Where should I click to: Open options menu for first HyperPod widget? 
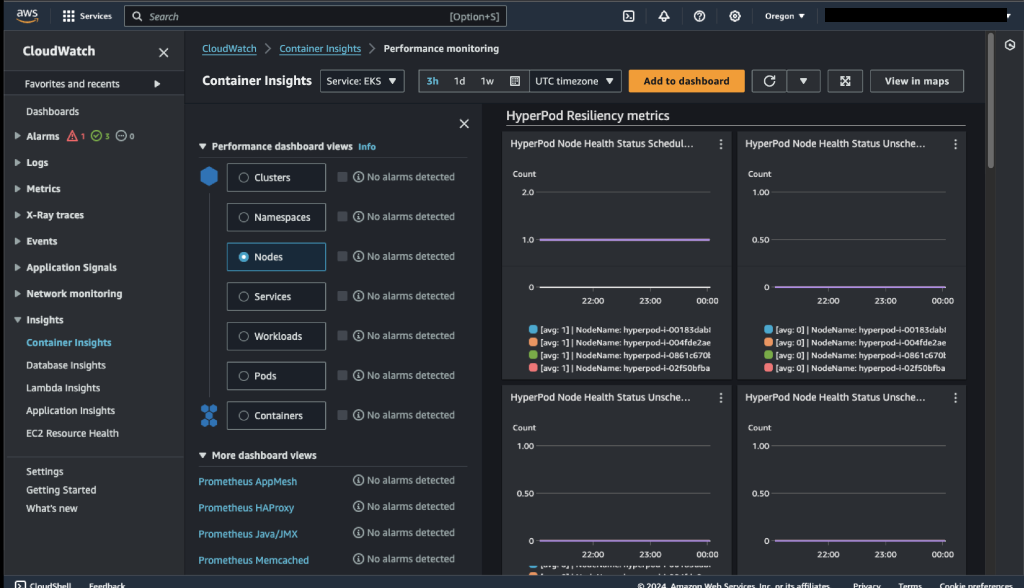[x=721, y=144]
